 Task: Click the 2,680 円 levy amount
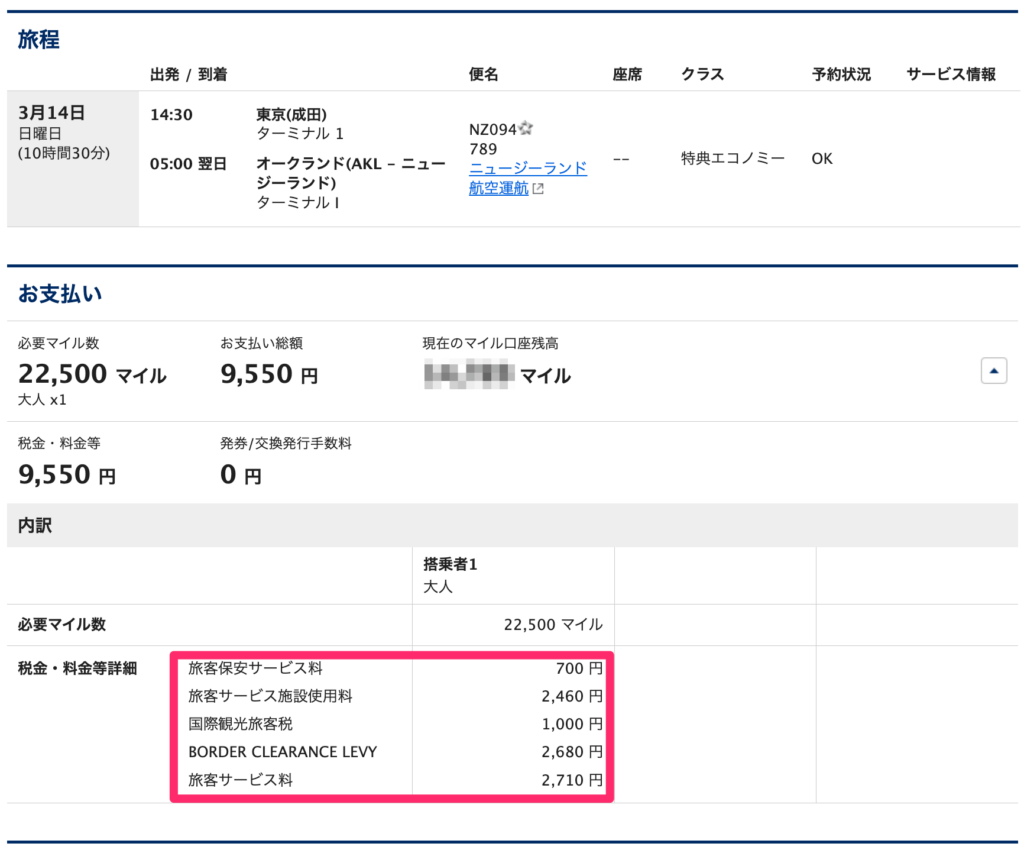tap(572, 752)
